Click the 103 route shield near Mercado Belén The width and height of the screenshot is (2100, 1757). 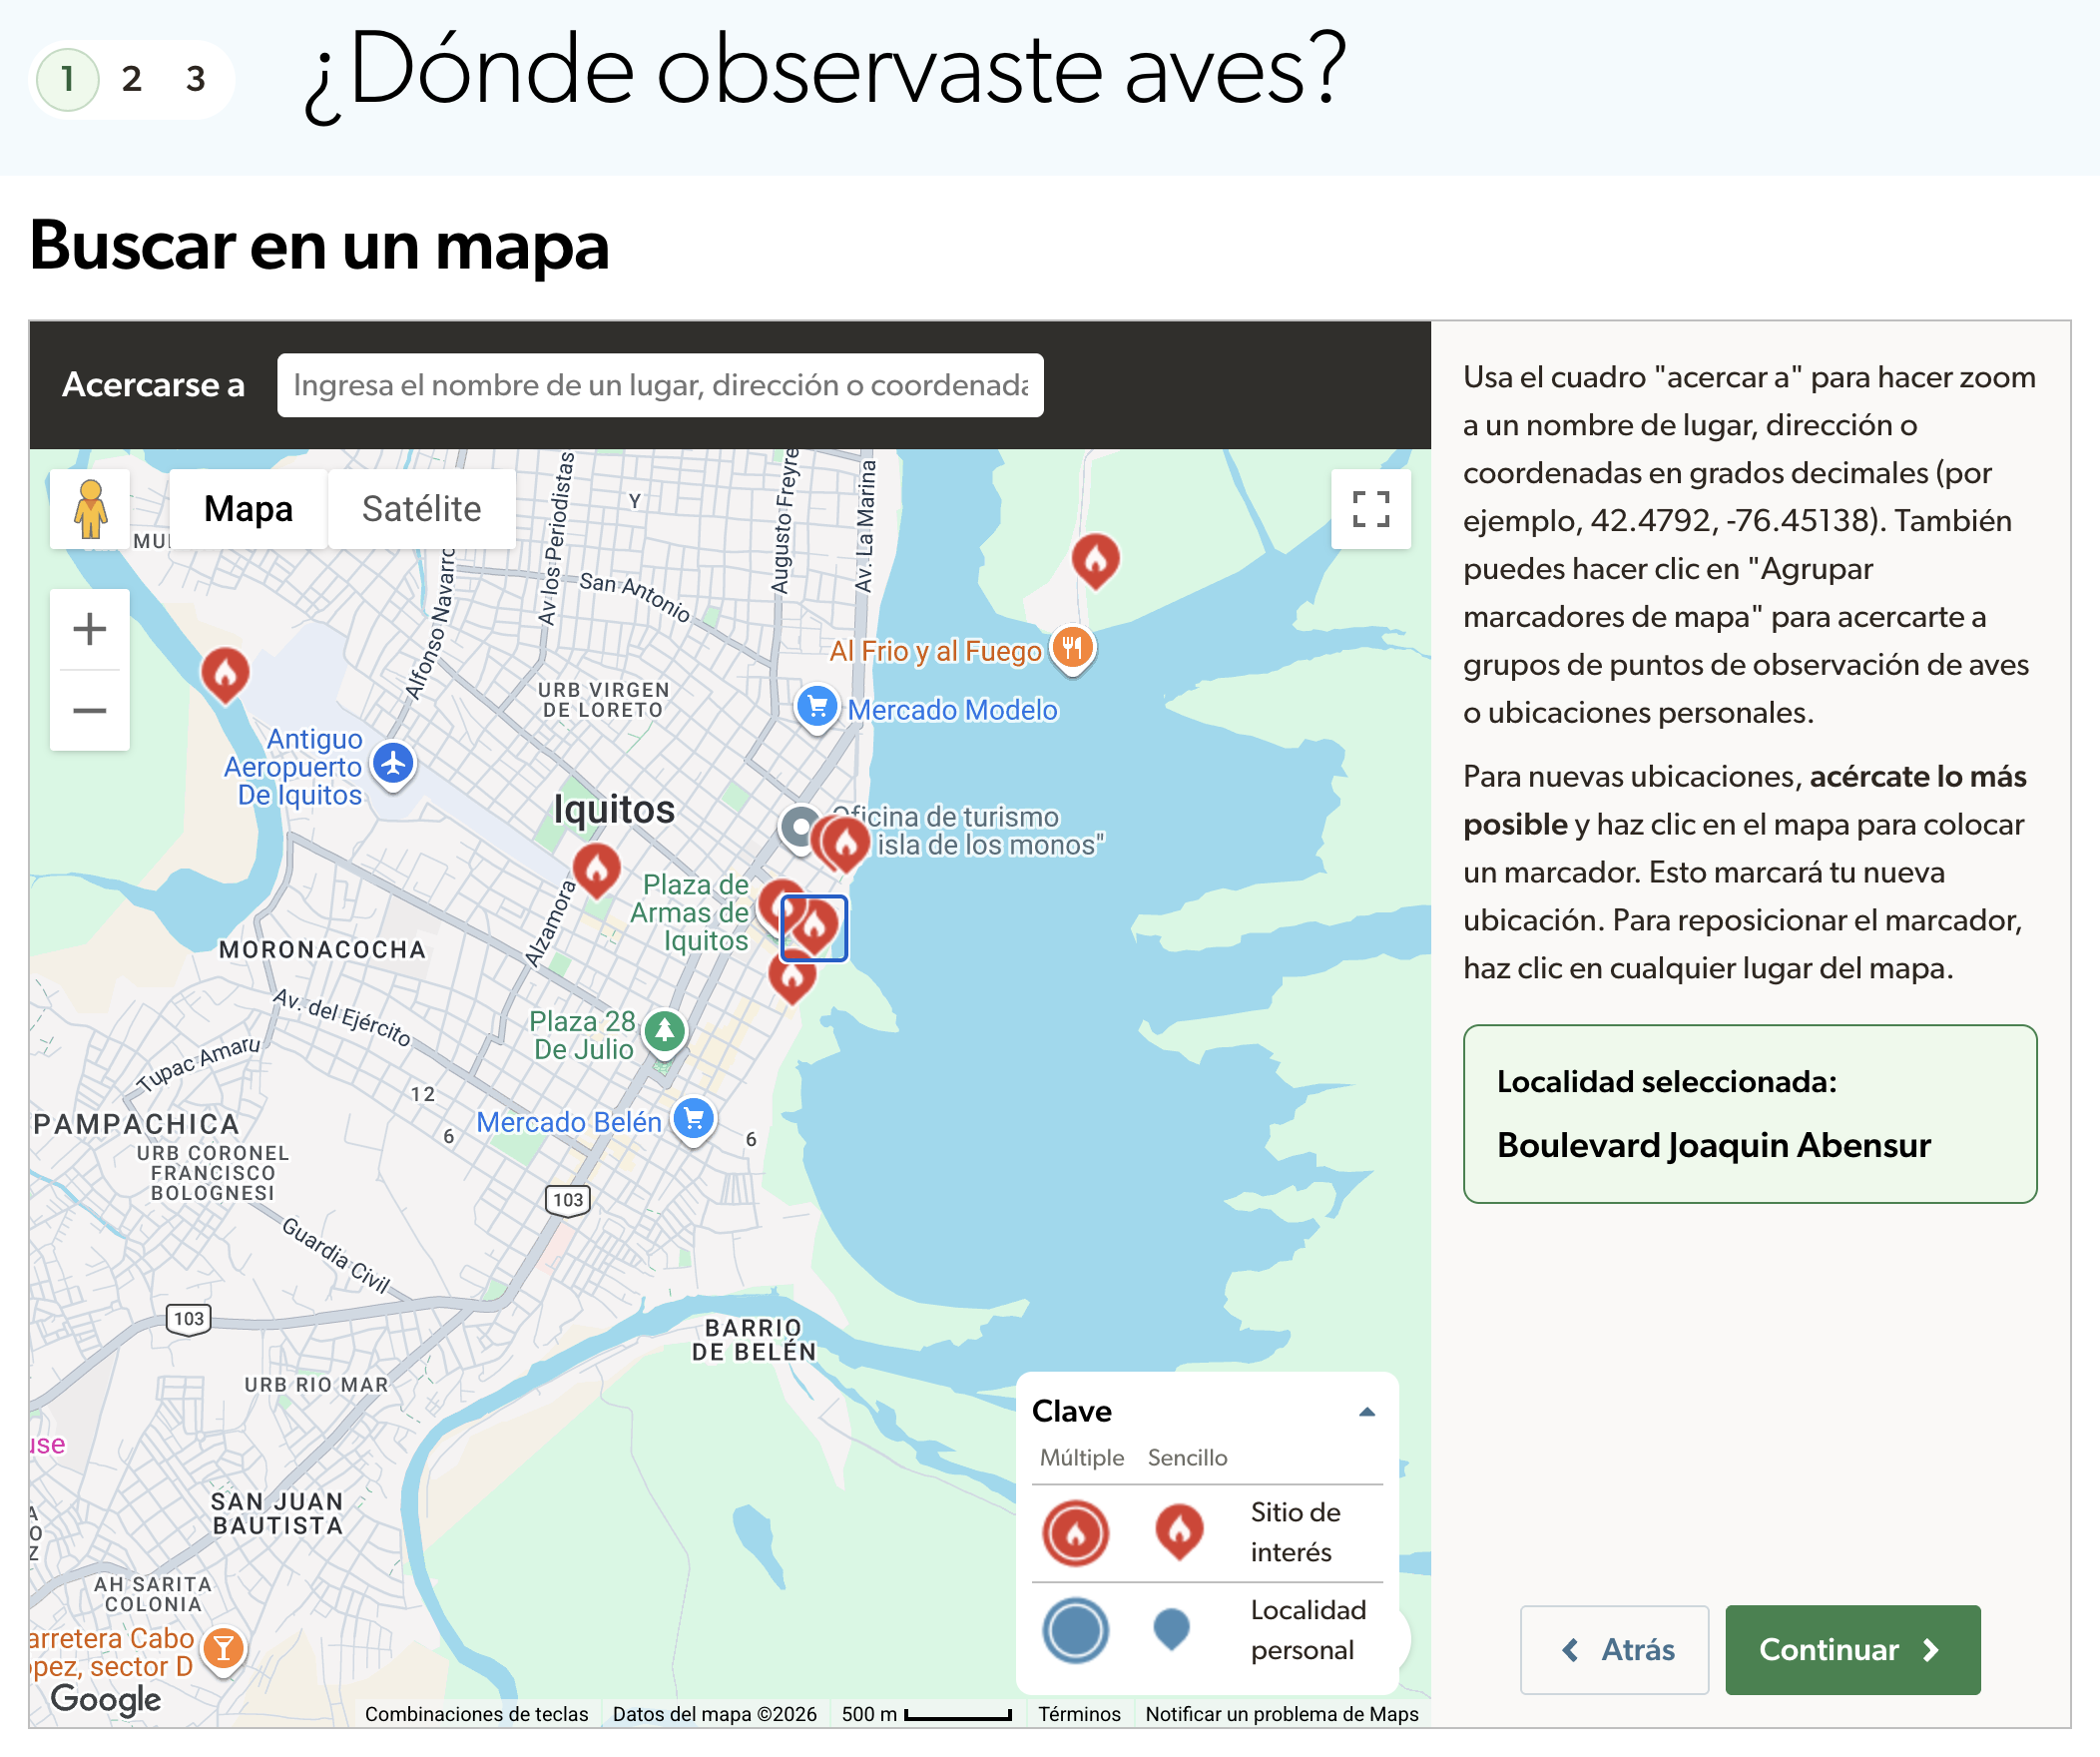point(568,1199)
